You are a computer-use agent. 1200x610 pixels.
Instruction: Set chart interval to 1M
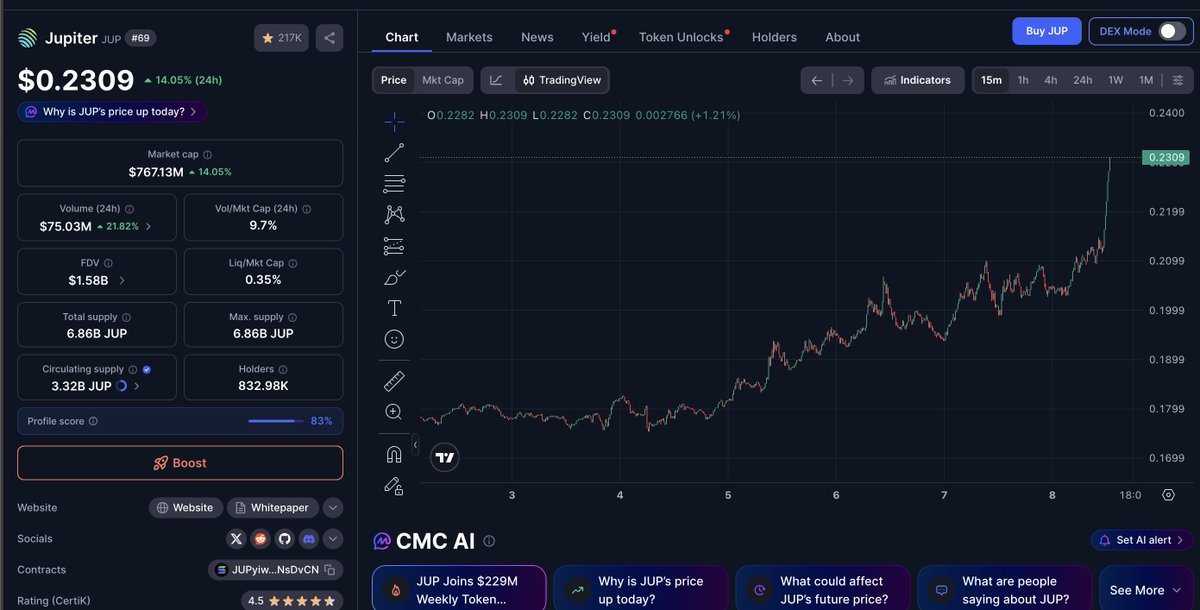click(x=1146, y=80)
